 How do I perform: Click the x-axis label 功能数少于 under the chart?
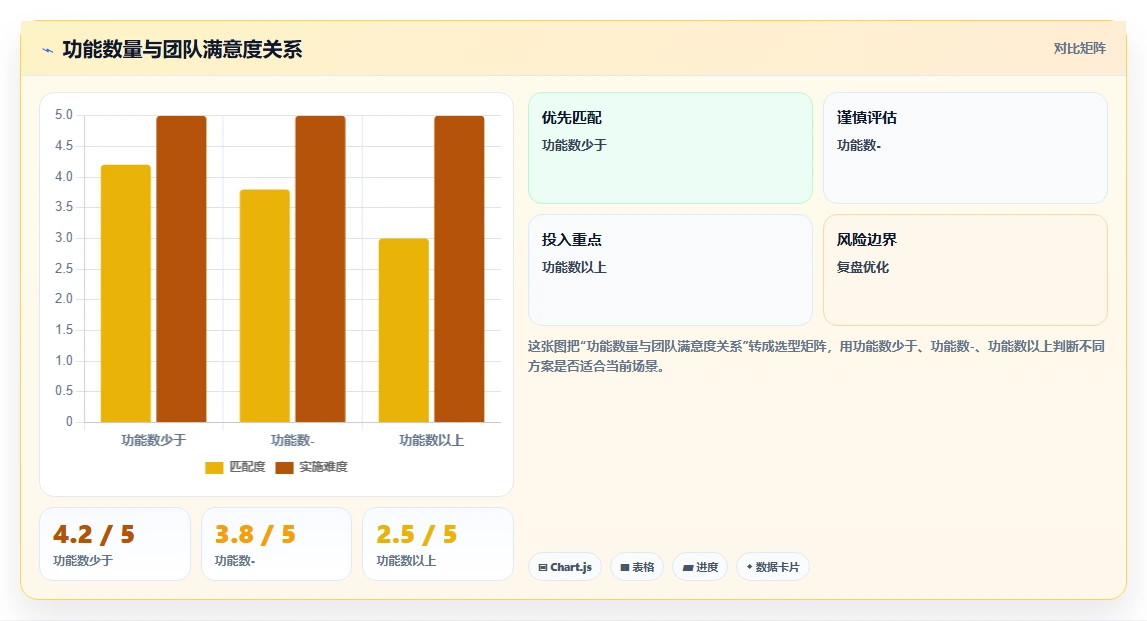coord(154,440)
